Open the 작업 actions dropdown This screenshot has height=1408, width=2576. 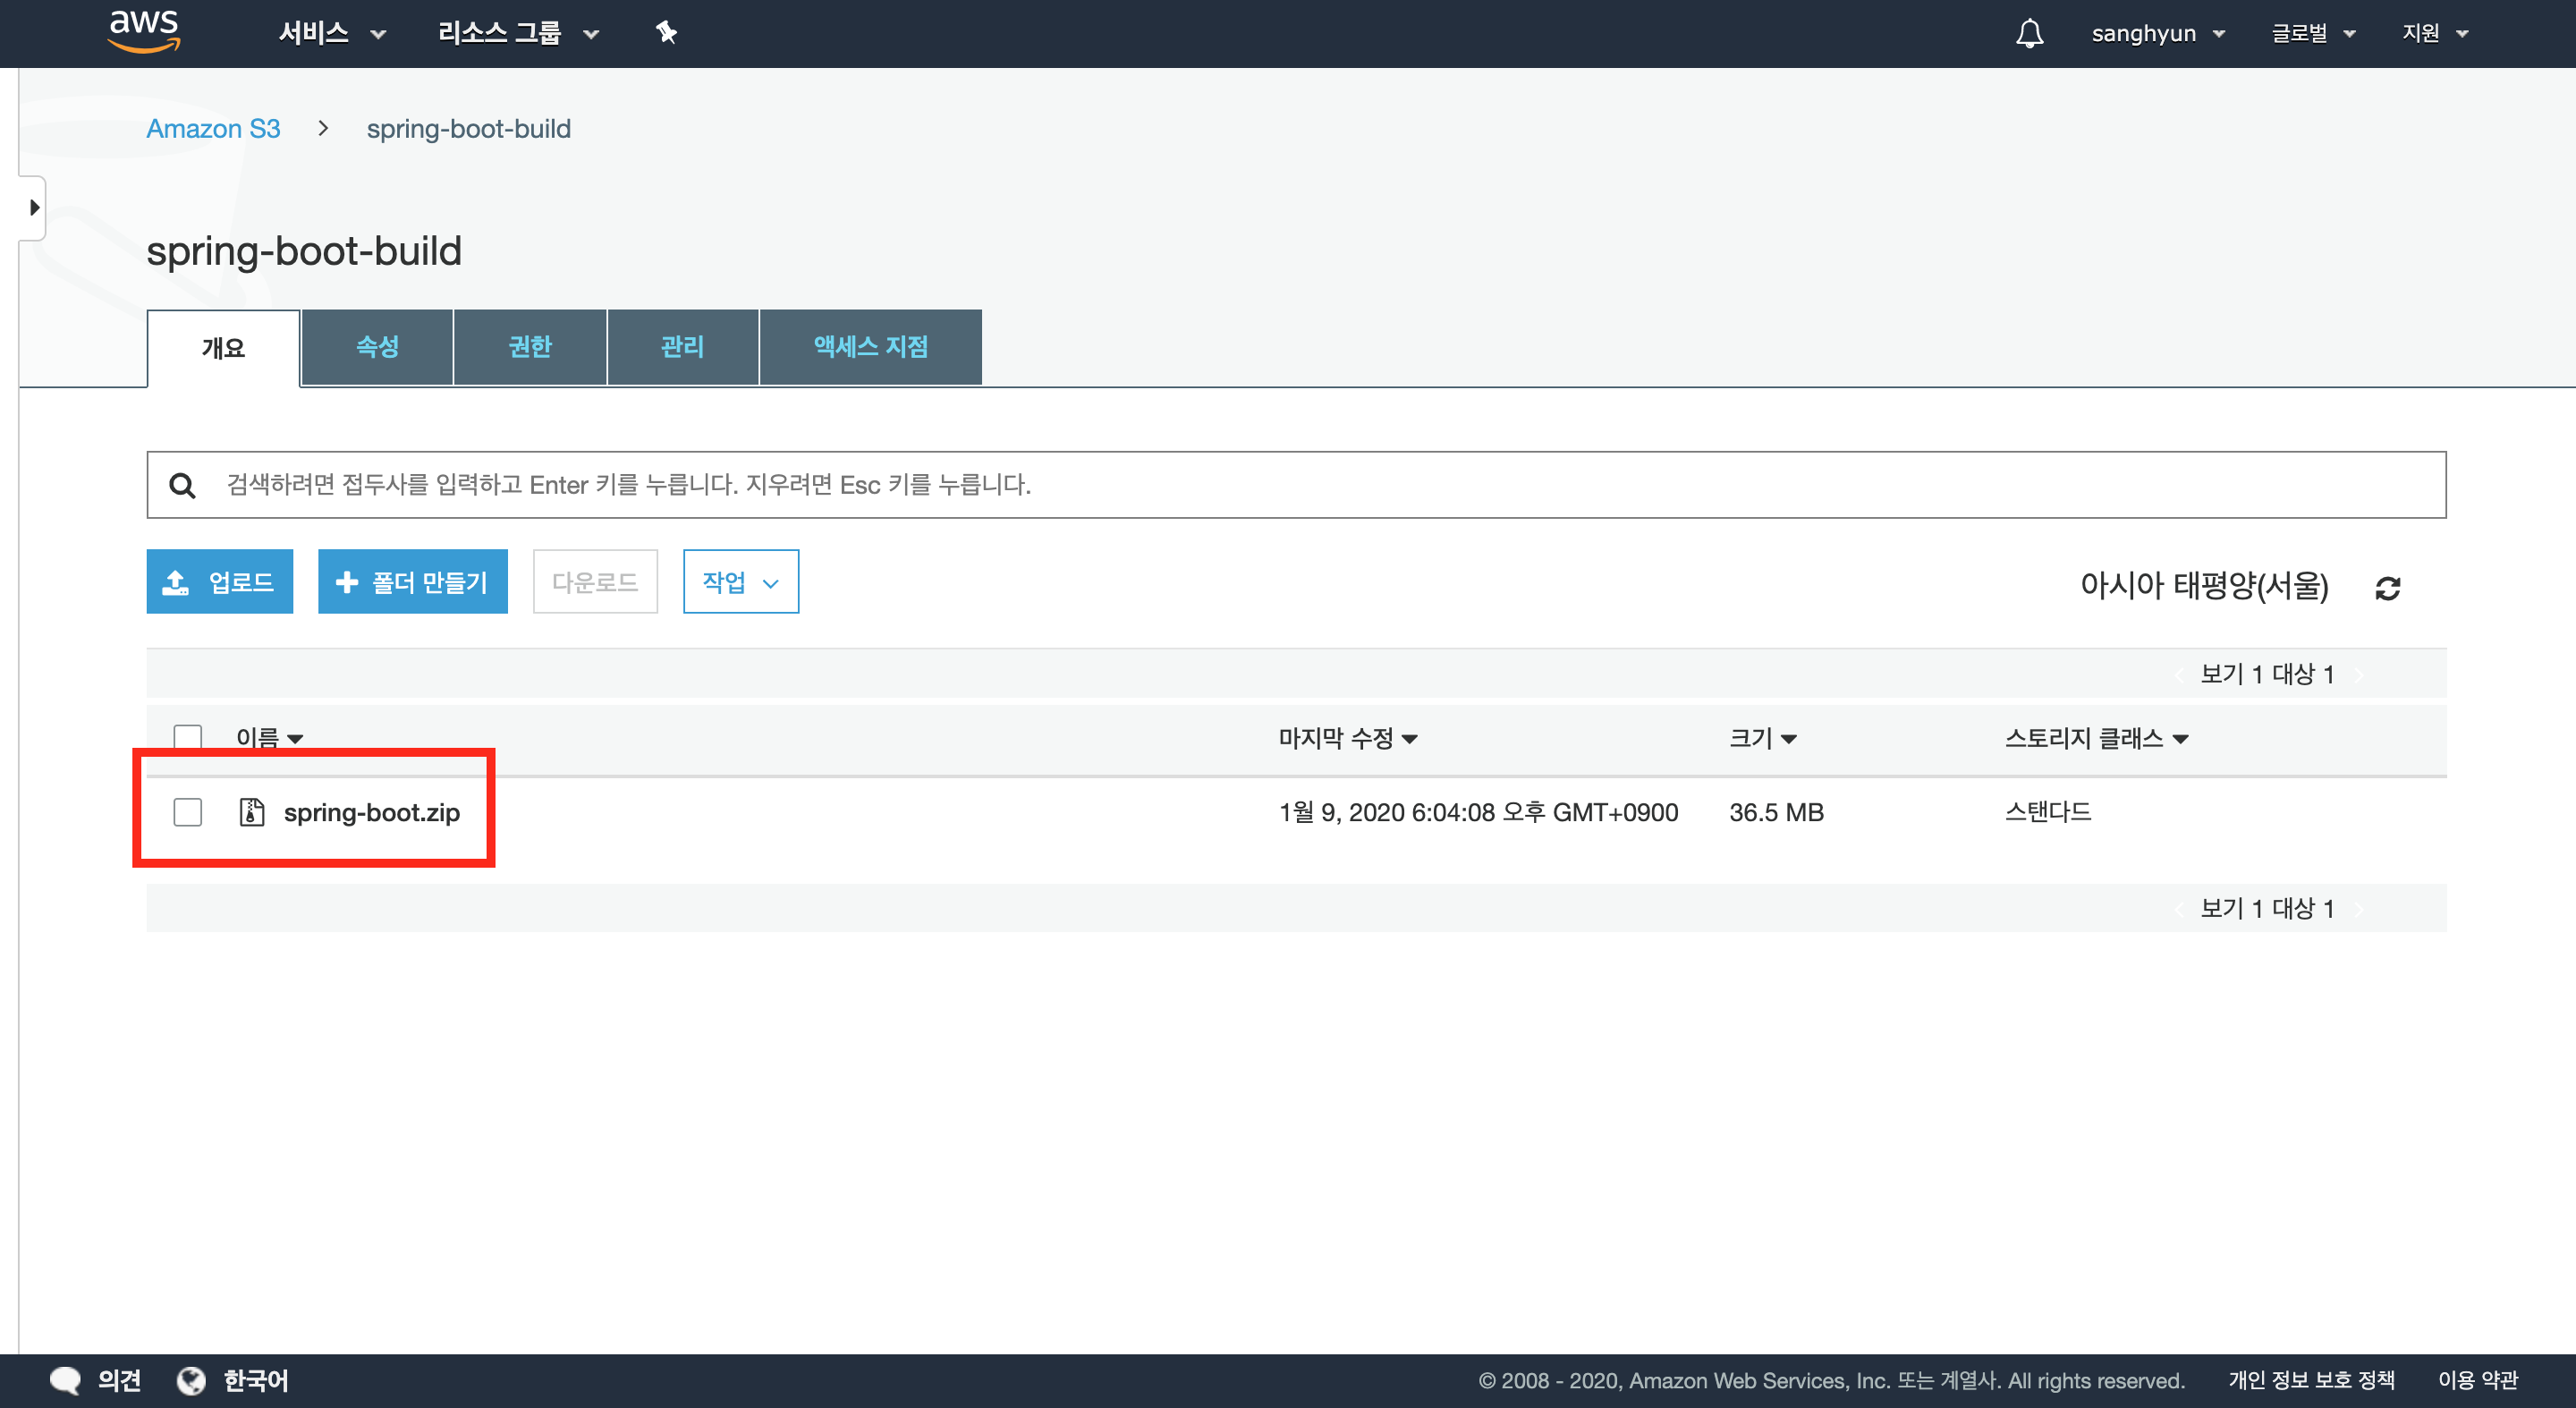click(740, 582)
